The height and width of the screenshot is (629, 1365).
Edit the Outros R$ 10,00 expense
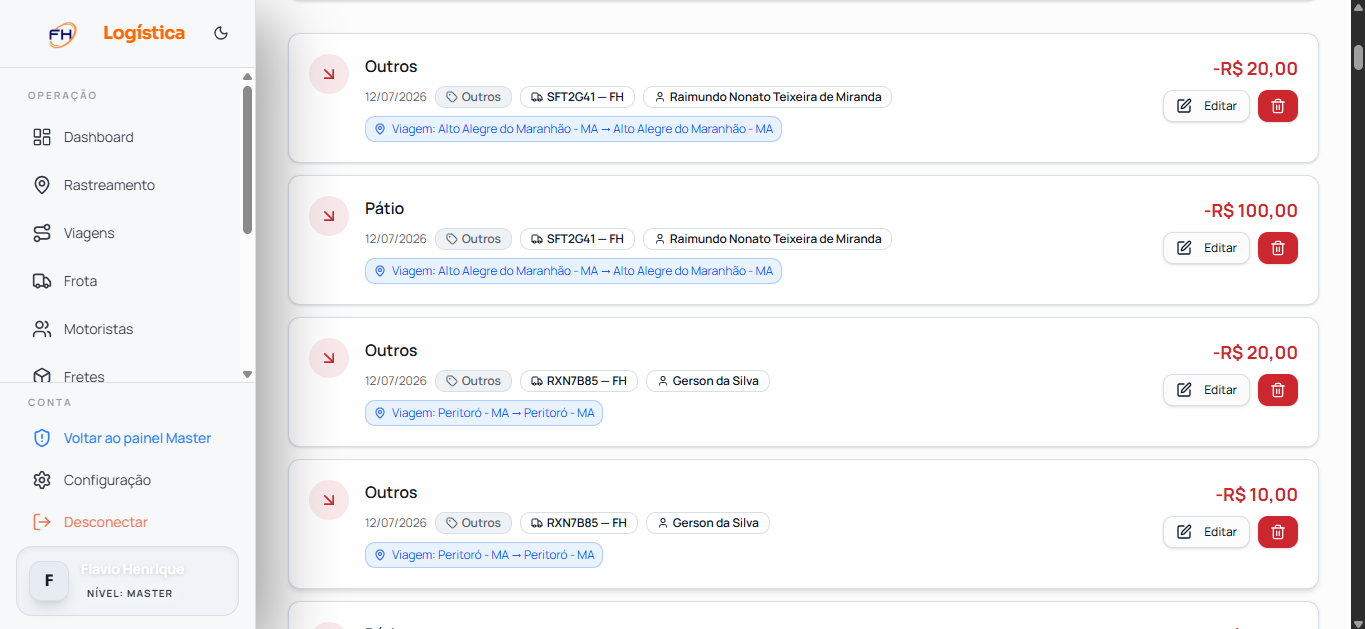pos(1206,532)
